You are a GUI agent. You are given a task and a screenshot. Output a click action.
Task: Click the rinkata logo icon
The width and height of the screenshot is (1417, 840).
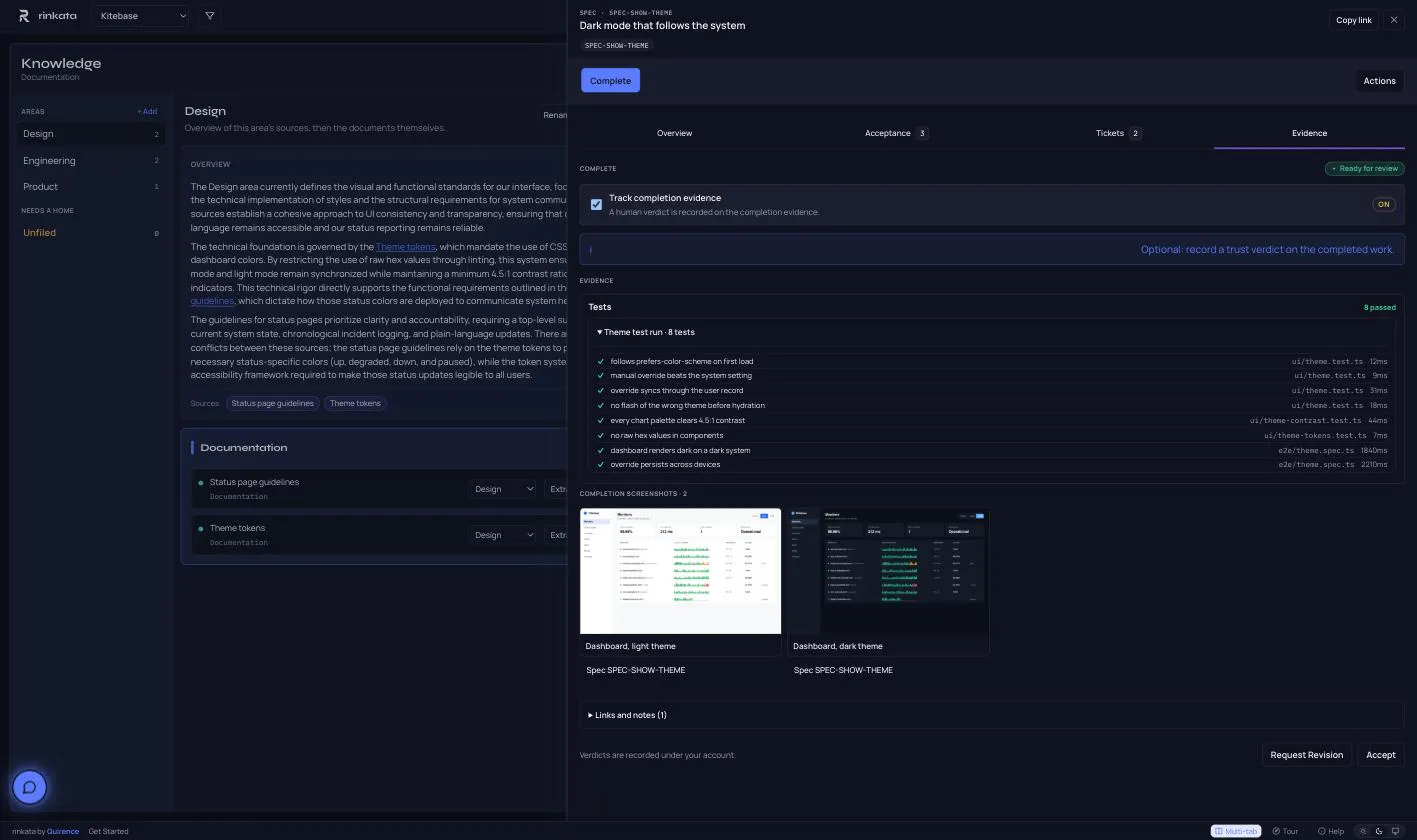point(24,16)
